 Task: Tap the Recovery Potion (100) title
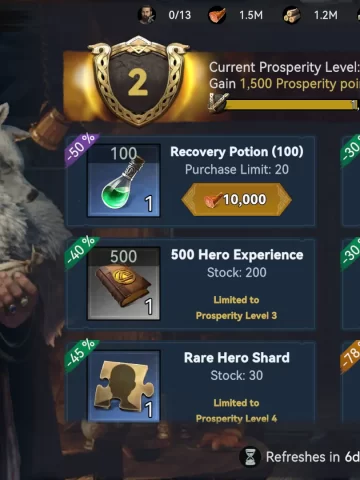(x=237, y=152)
